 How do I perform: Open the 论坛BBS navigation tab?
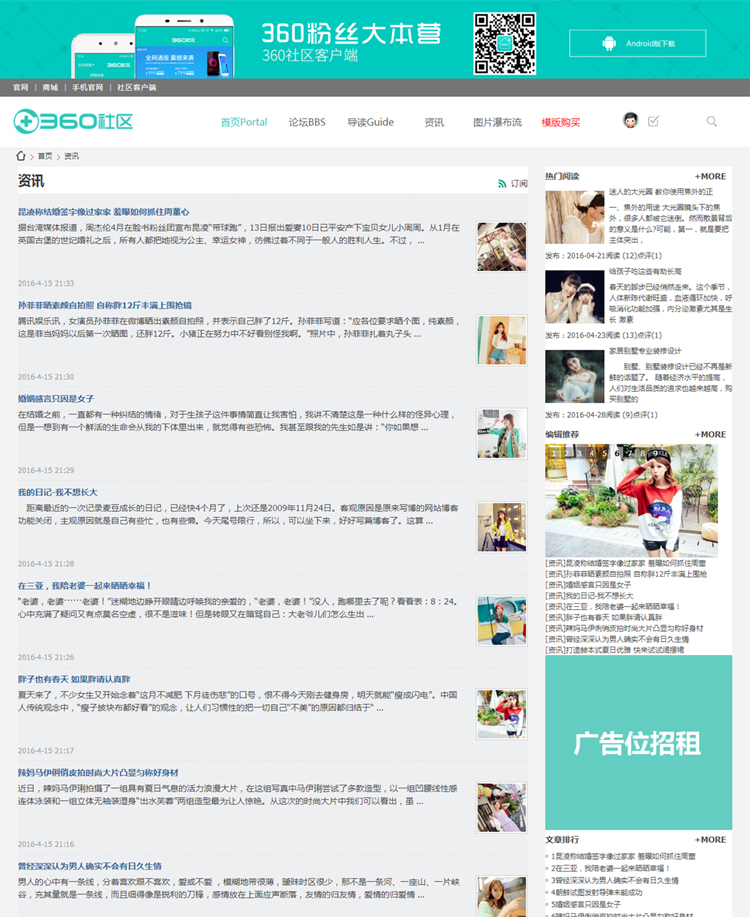coord(307,122)
